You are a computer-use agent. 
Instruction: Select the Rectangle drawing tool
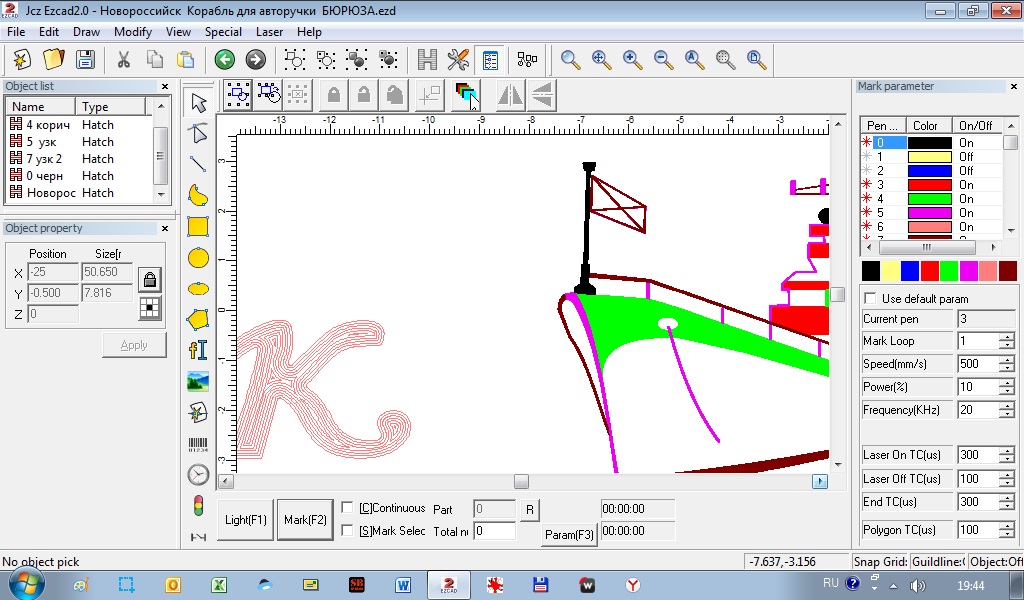(198, 227)
